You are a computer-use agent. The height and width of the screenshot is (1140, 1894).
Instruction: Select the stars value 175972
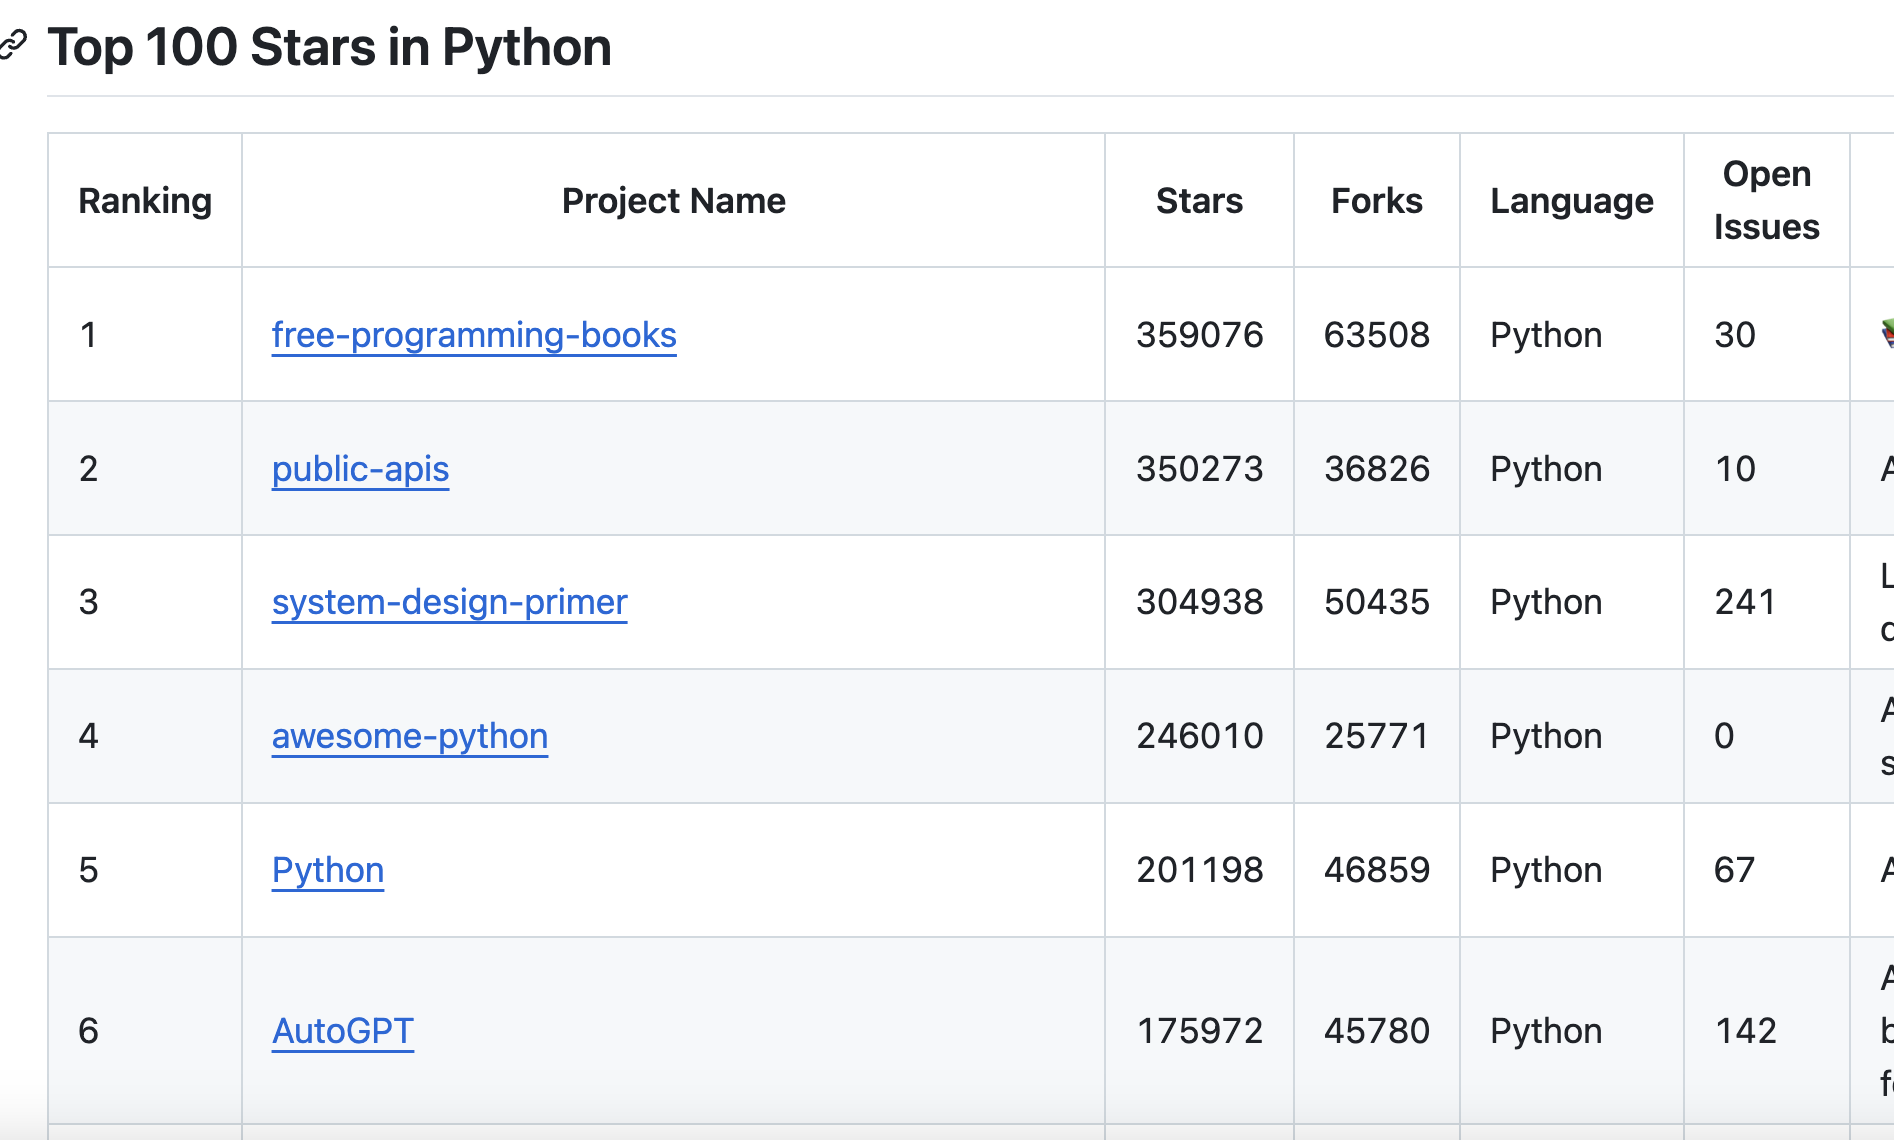[1199, 1031]
